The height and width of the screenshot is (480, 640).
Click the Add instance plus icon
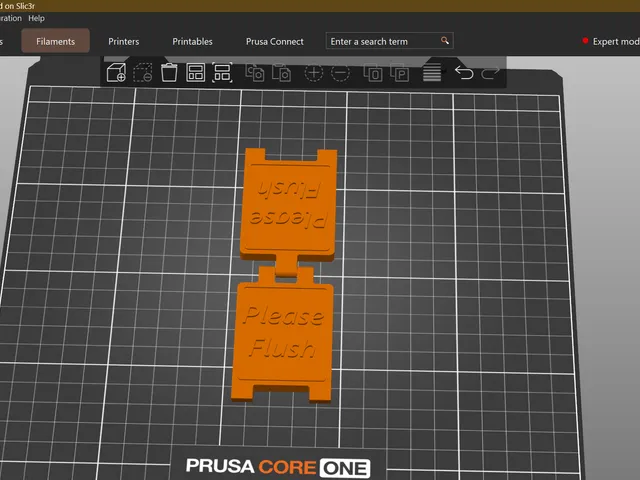tap(313, 73)
